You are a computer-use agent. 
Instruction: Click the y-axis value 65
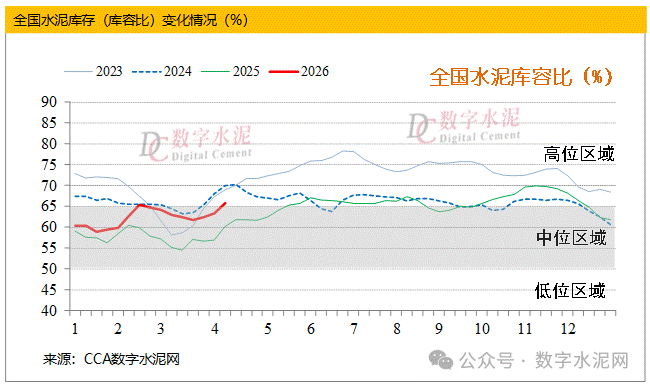49,206
